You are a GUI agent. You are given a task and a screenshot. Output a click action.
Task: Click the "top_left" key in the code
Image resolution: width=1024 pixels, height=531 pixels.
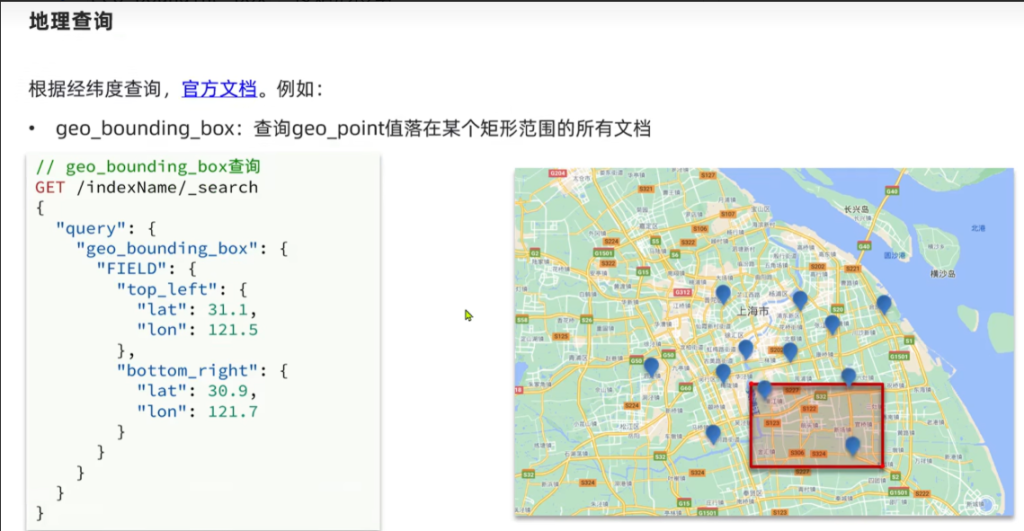pos(155,288)
